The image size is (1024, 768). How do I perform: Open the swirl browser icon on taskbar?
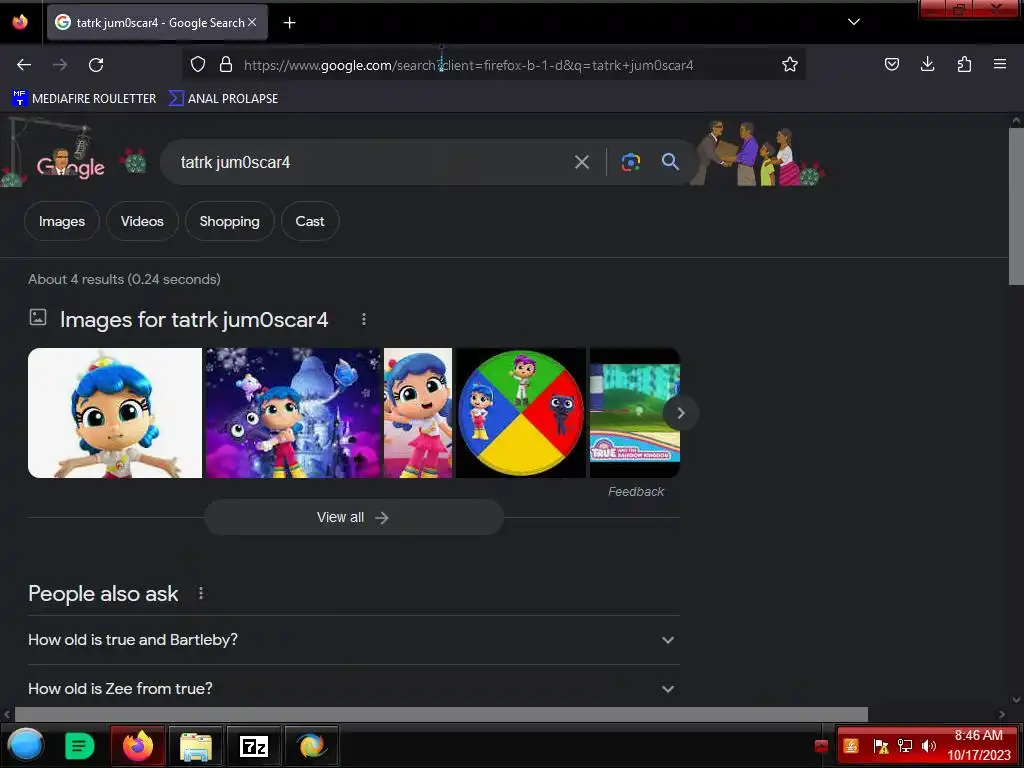312,746
